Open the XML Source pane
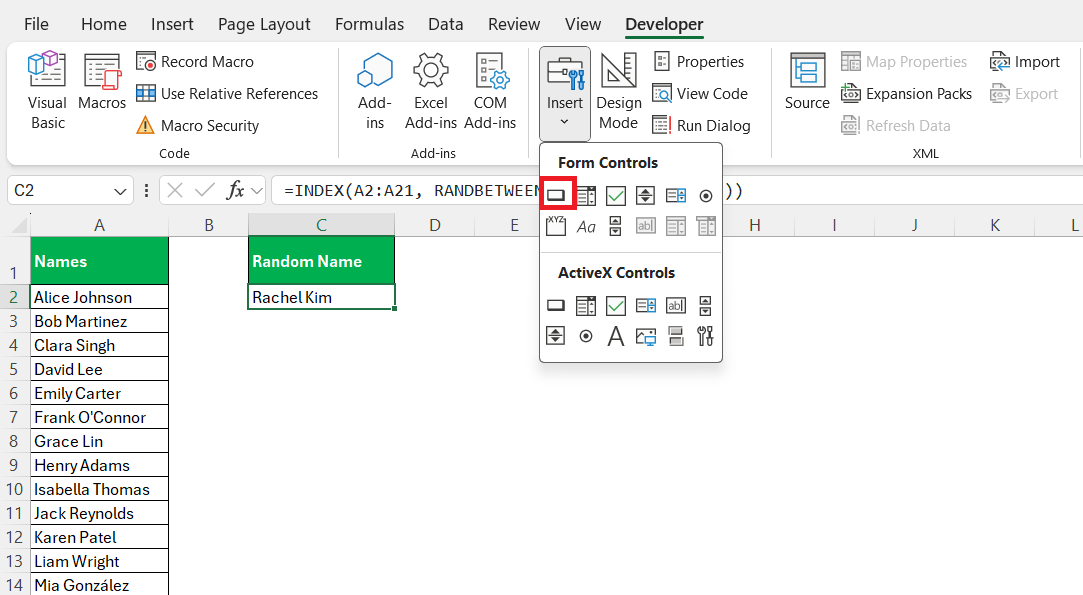 (807, 82)
